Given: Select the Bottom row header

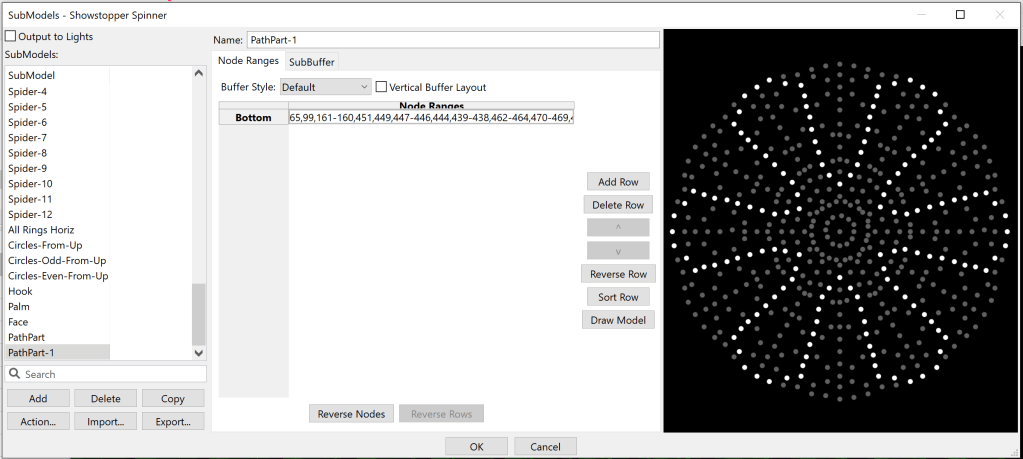Looking at the screenshot, I should click(253, 118).
